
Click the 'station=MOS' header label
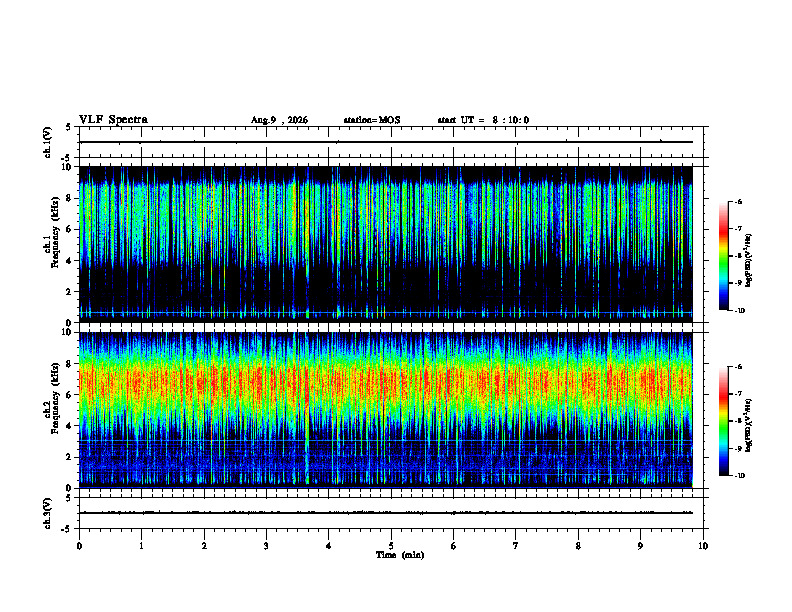coord(372,120)
